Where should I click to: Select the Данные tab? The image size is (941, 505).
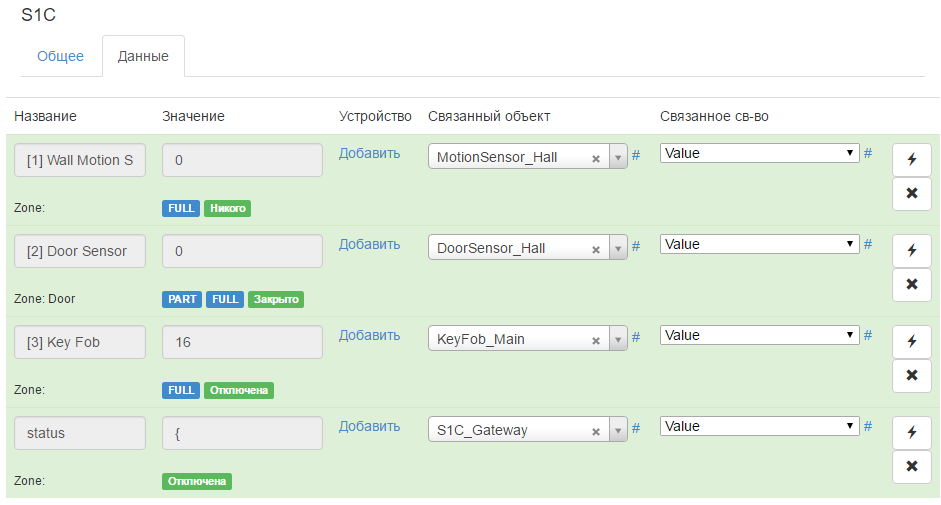[143, 56]
